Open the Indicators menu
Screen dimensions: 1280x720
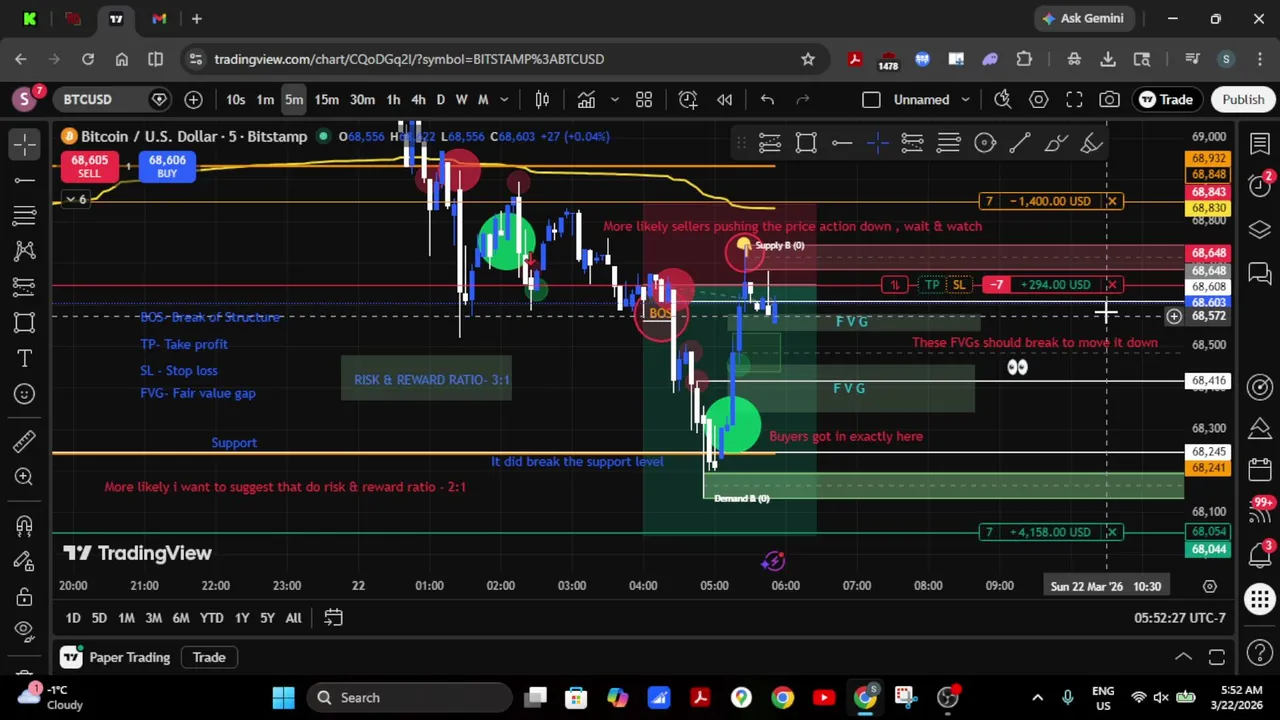pyautogui.click(x=586, y=99)
